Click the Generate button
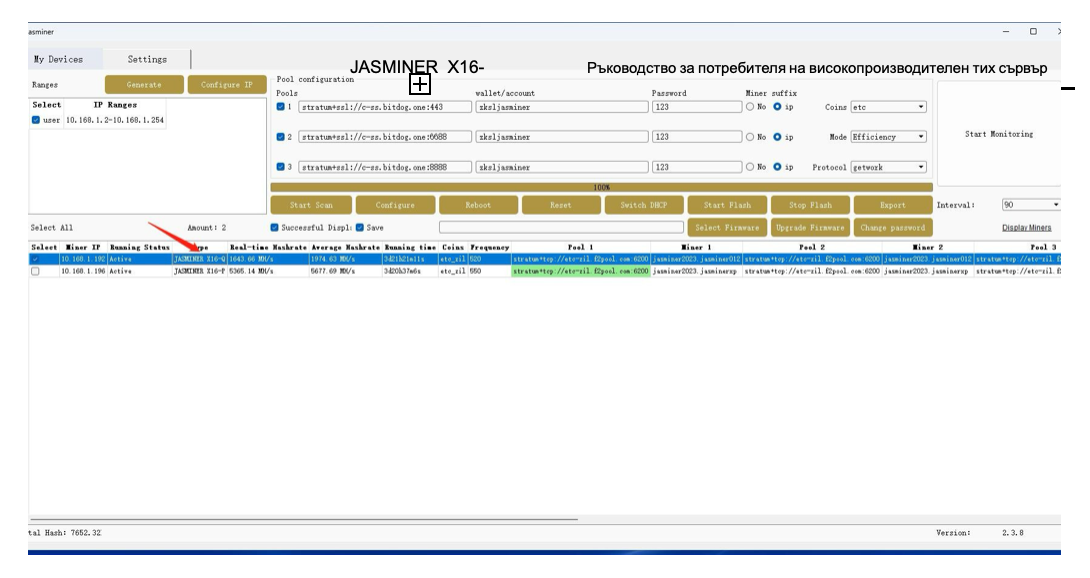1090x578 pixels. click(144, 85)
